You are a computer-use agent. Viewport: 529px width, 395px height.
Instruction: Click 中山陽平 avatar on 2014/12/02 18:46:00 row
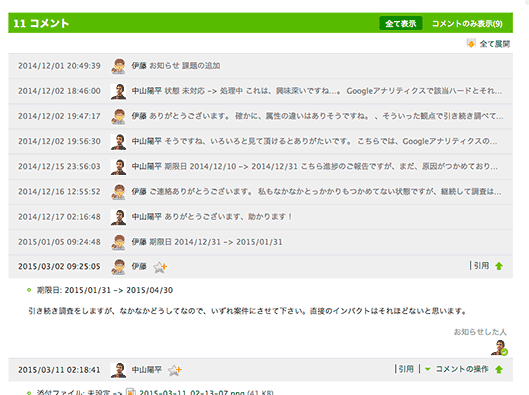coord(118,91)
